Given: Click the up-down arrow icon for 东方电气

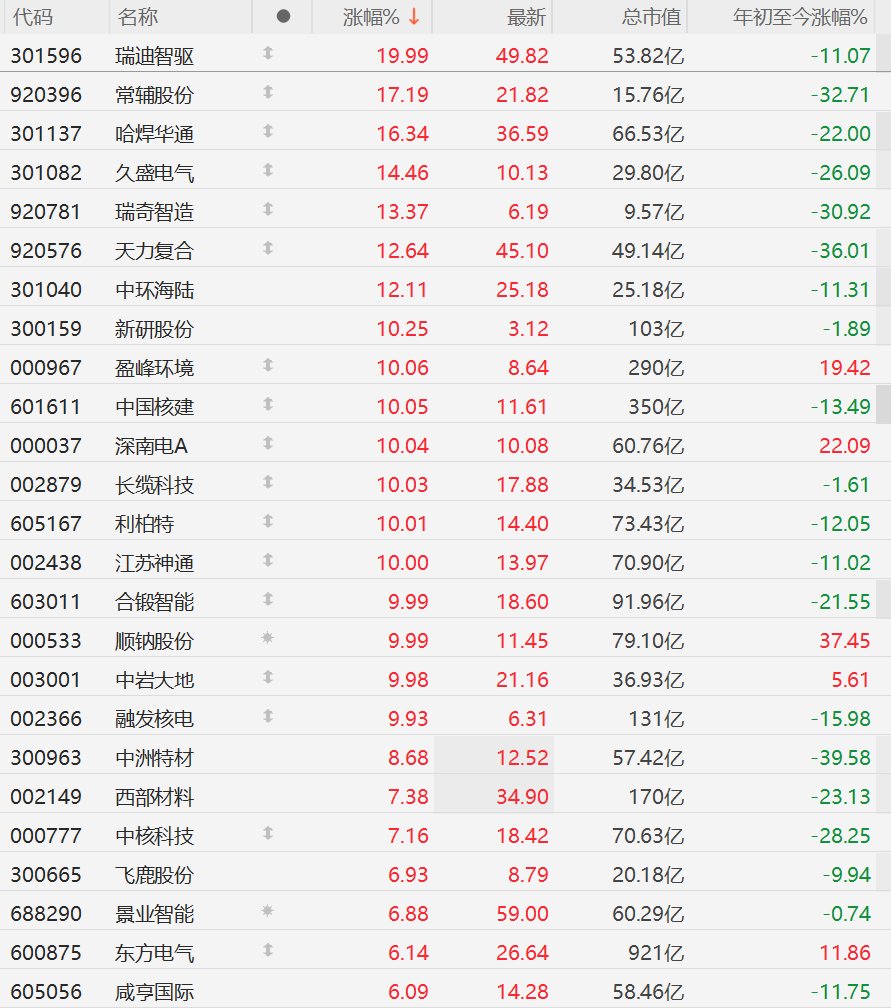Looking at the screenshot, I should coord(268,950).
